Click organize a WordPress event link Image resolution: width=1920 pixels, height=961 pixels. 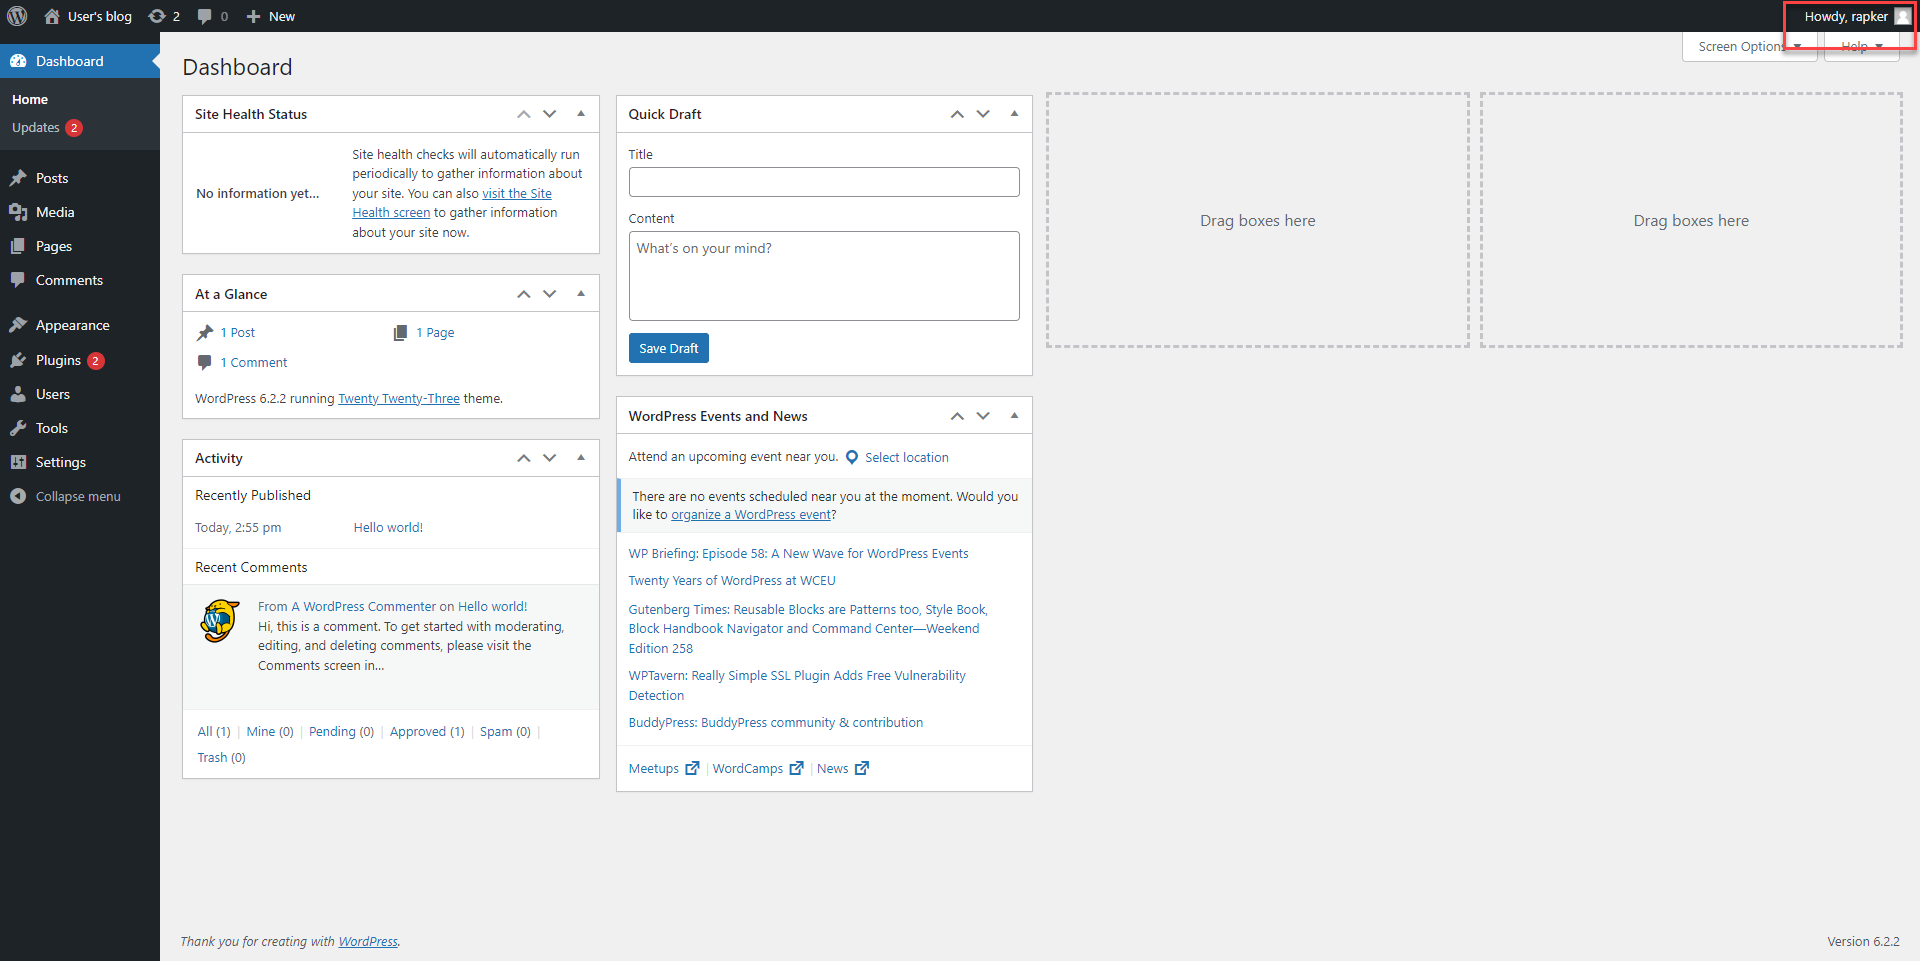click(751, 515)
